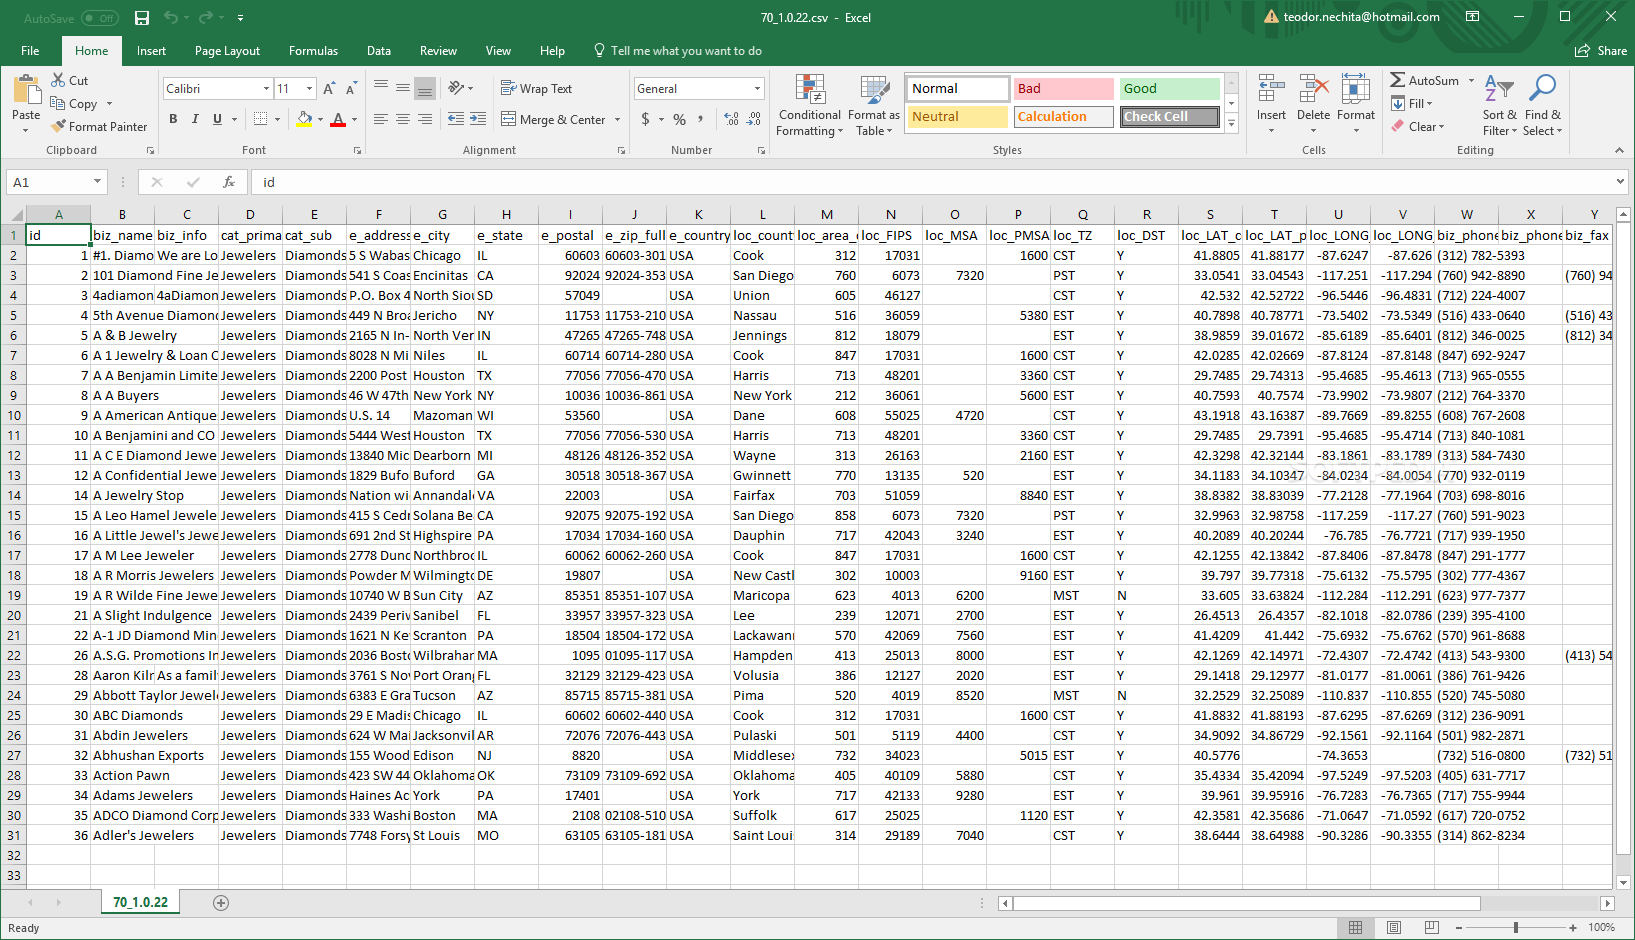Apply Italic formatting
Image resolution: width=1635 pixels, height=940 pixels.
195,119
